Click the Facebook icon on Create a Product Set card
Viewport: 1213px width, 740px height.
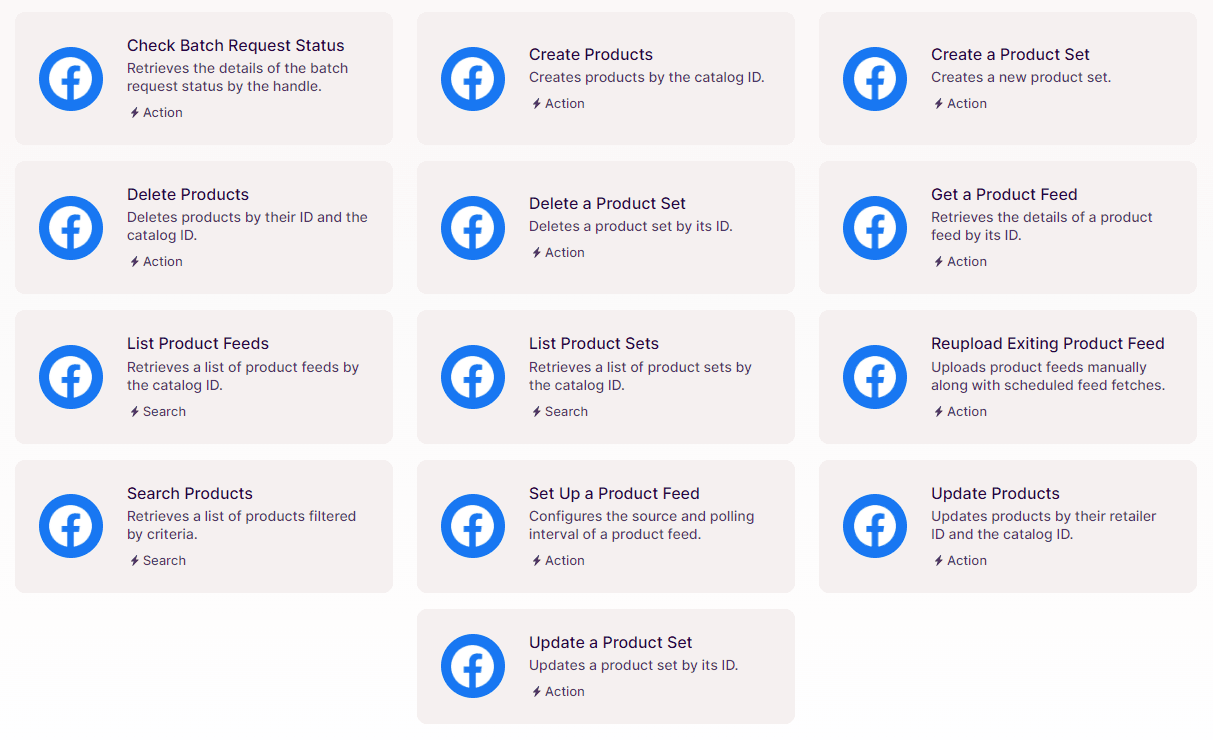tap(875, 78)
